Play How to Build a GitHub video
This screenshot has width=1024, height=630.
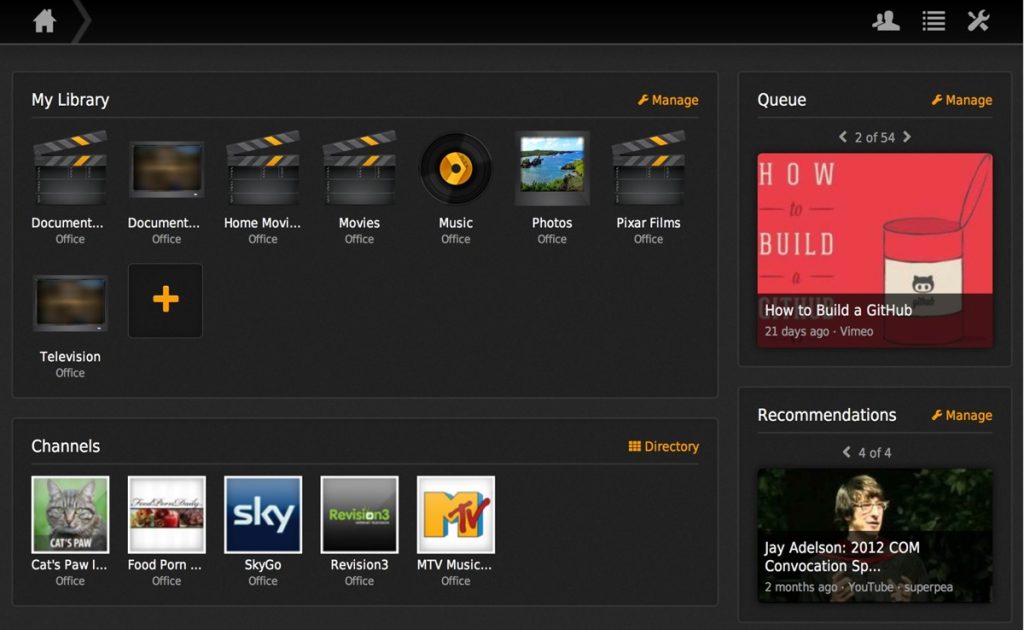pos(875,249)
